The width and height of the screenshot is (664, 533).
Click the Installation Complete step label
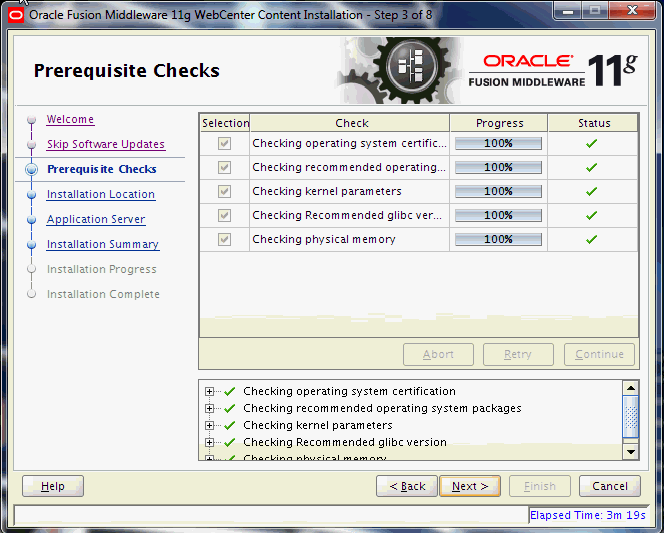[103, 294]
